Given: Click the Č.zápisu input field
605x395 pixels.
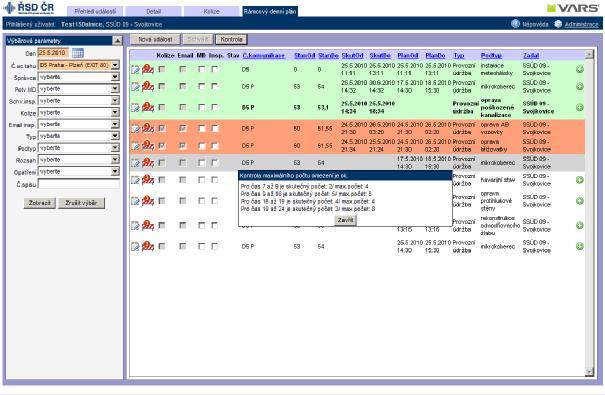Looking at the screenshot, I should 79,184.
